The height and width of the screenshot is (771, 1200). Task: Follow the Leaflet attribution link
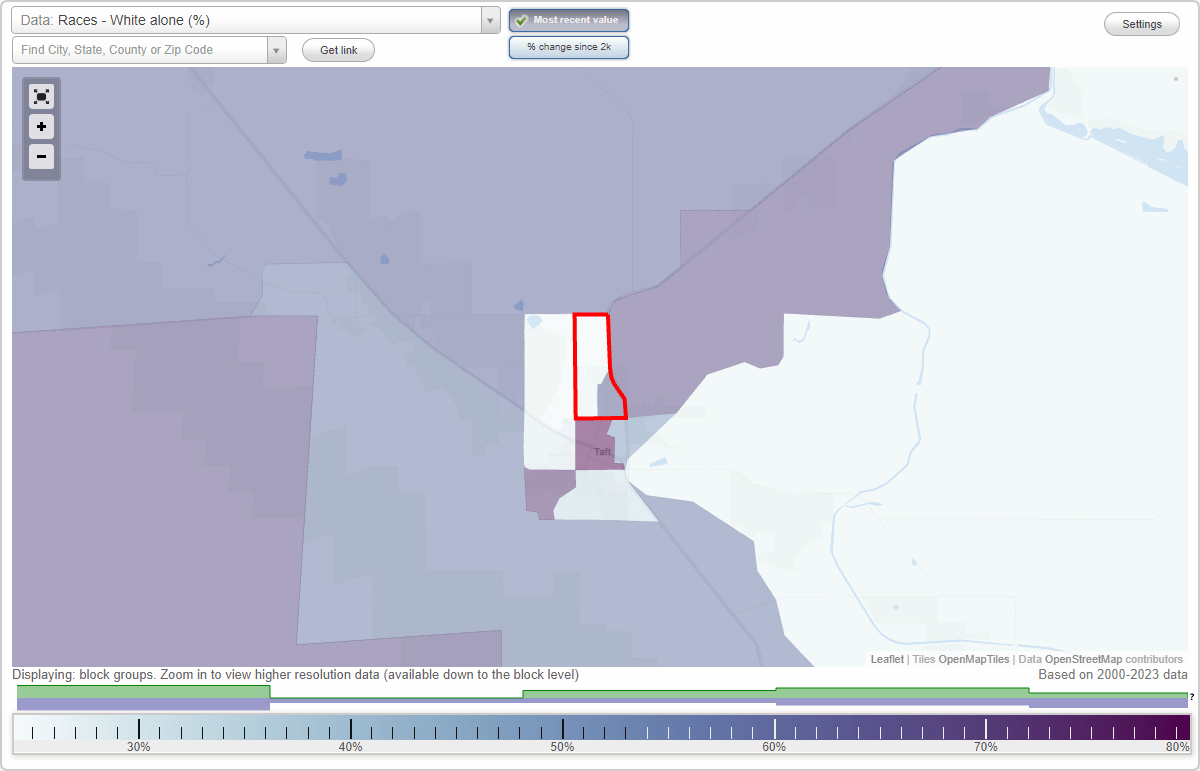coord(885,659)
